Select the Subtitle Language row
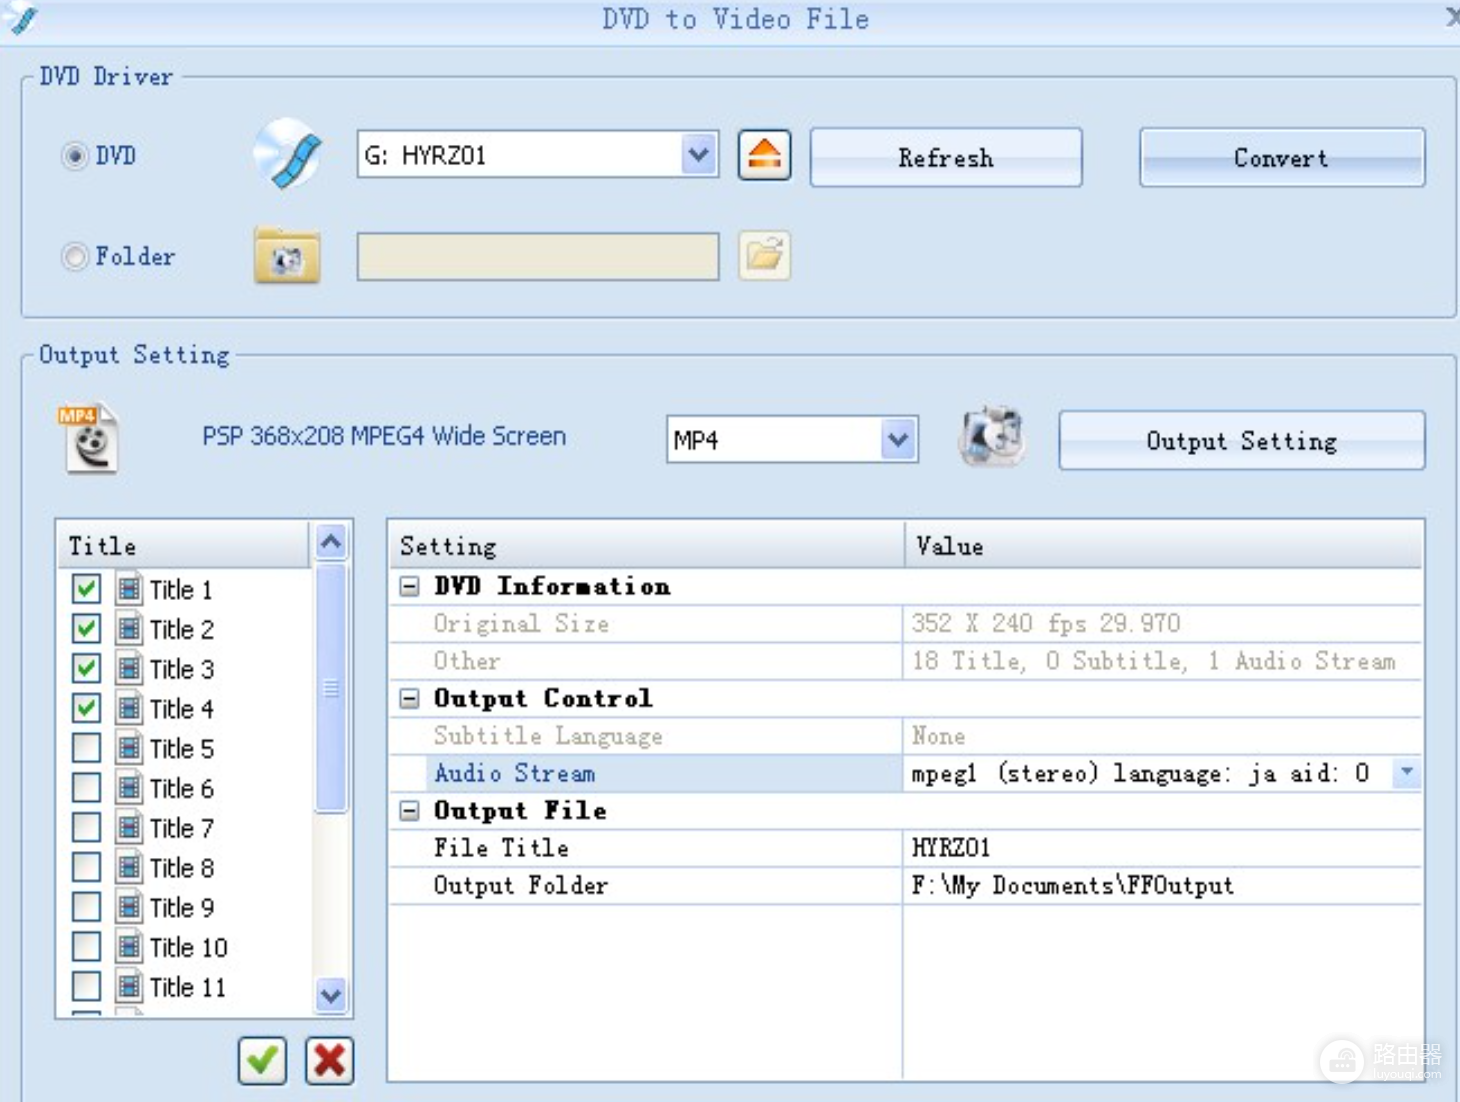The image size is (1460, 1102). 905,736
